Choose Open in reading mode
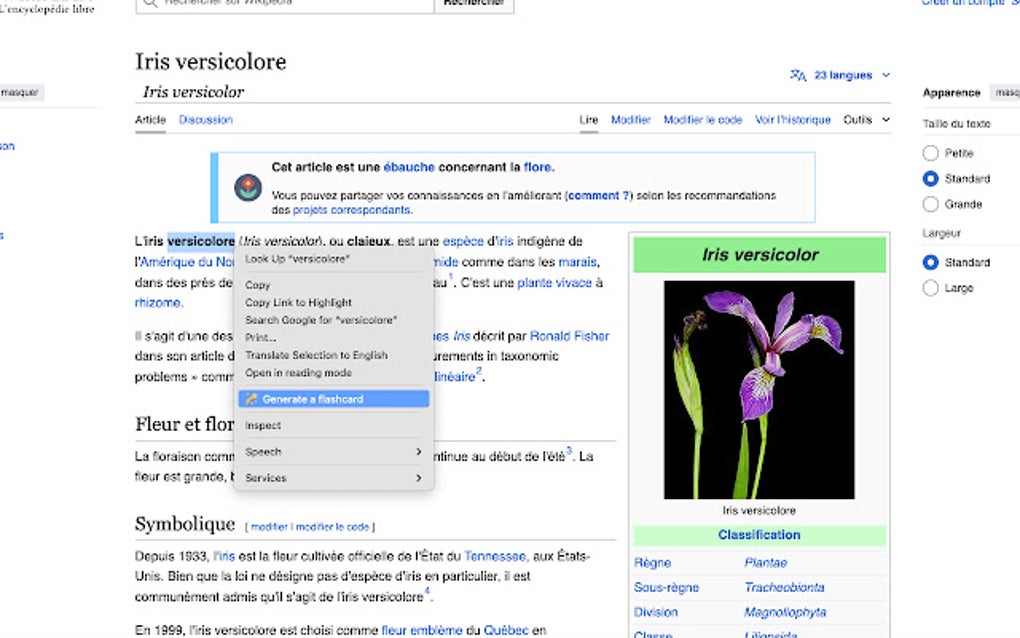This screenshot has width=1020, height=638. click(334, 373)
